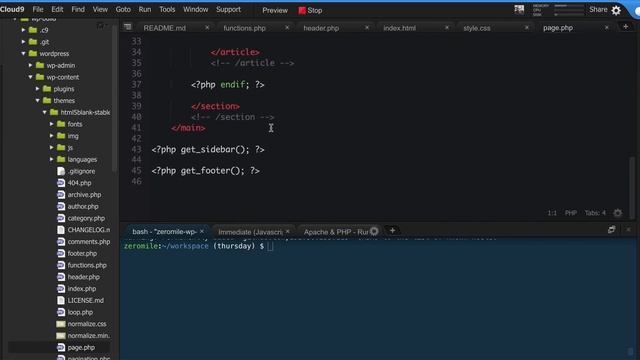Expand the plugins folder
Viewport: 640px width, 360px height.
pos(38,89)
